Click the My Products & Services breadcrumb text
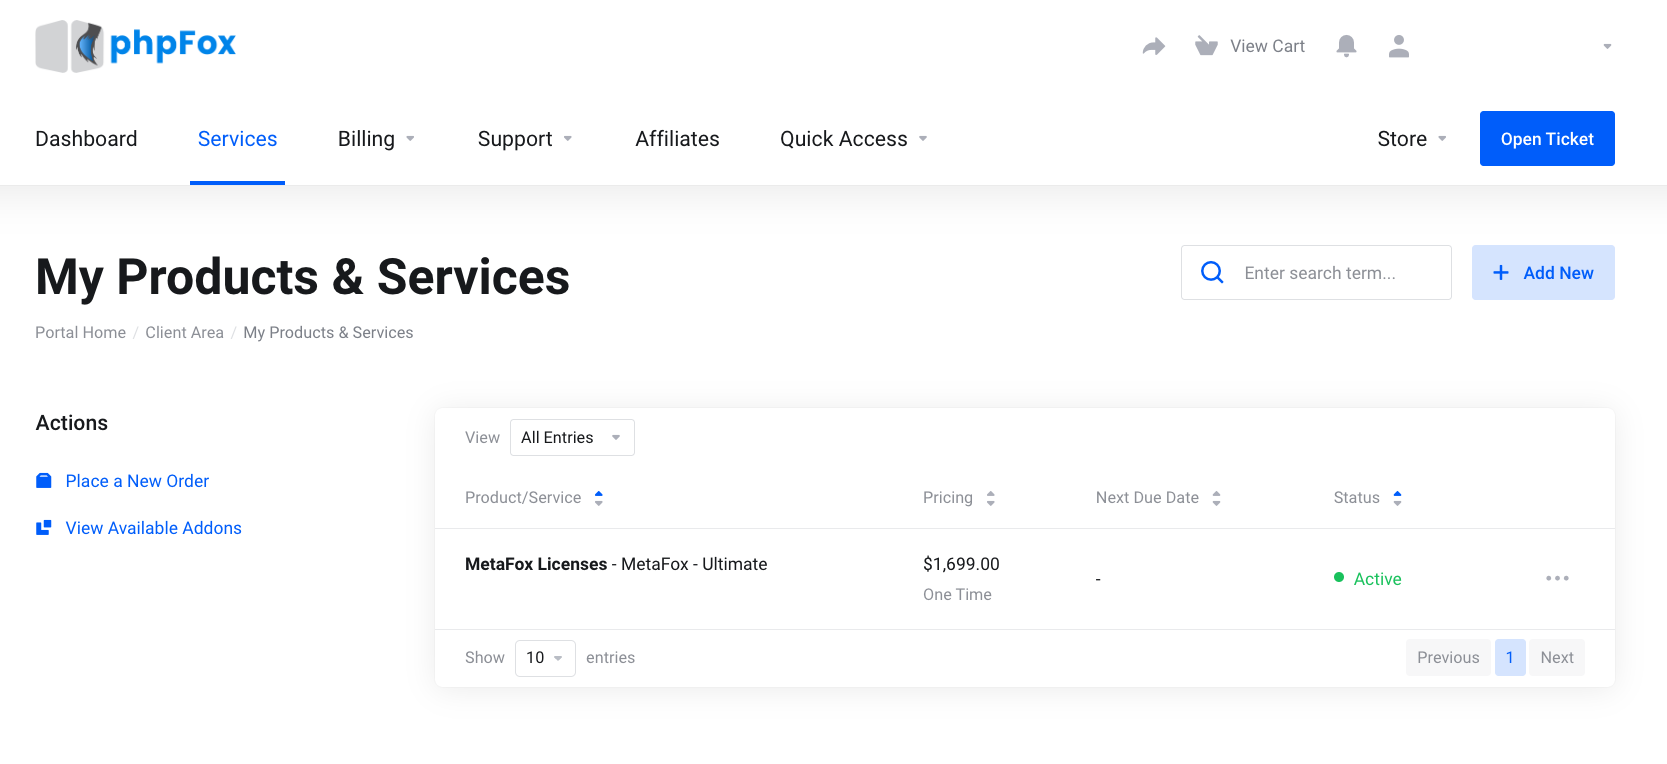 coord(328,332)
